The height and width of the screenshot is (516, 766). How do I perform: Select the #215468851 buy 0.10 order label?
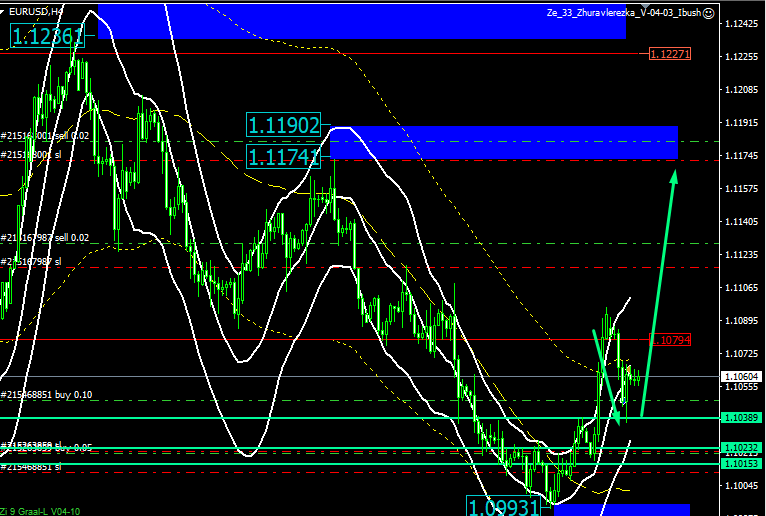click(46, 395)
